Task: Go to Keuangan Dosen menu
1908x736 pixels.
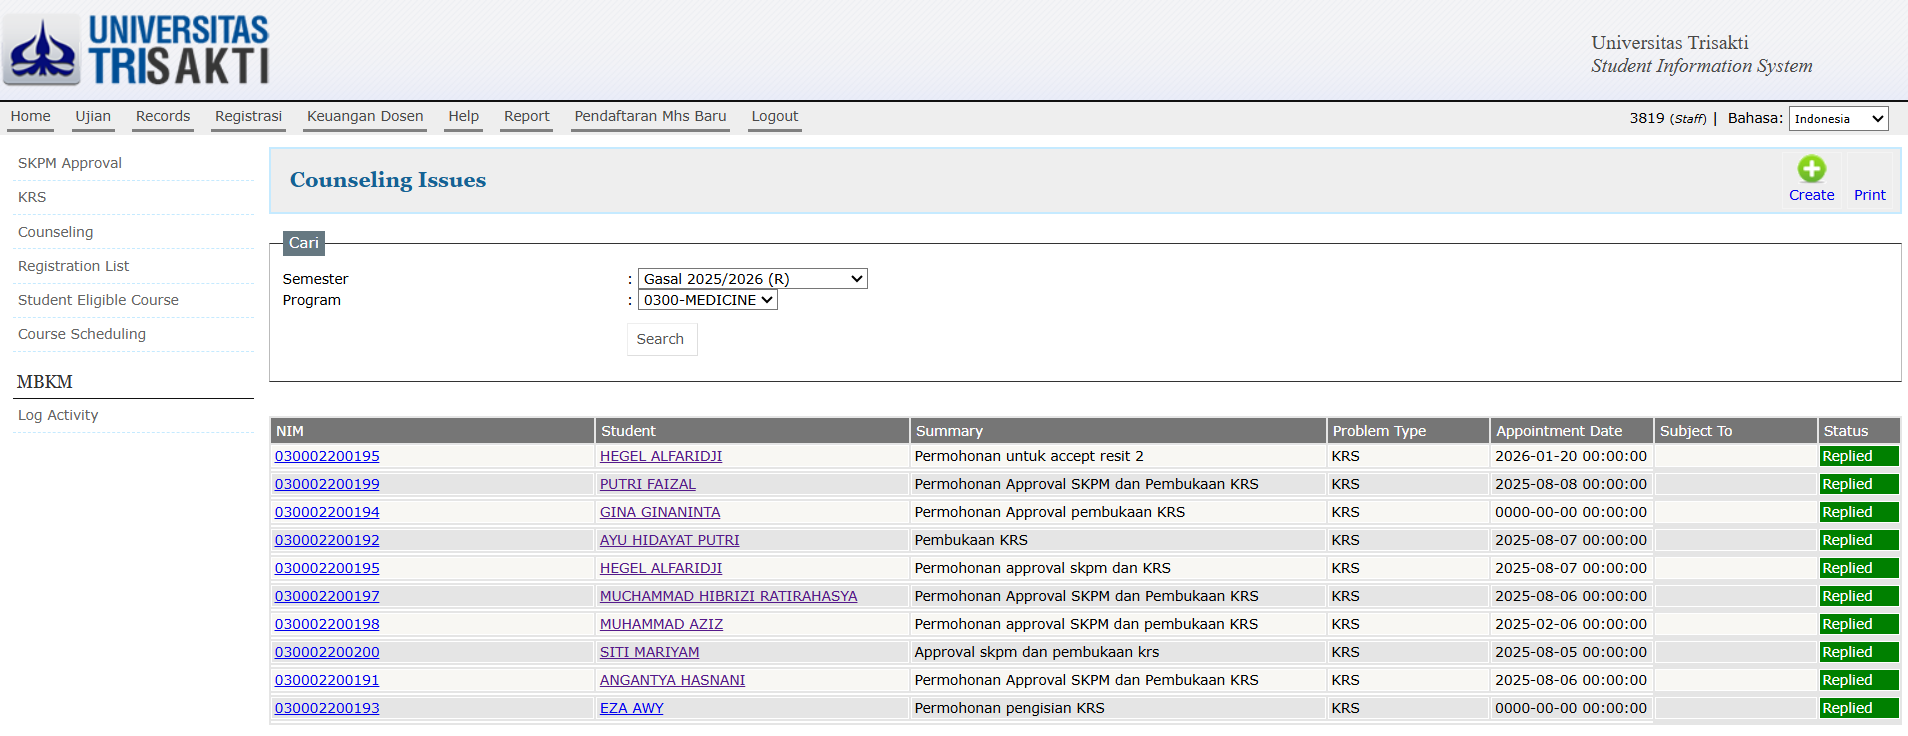Action: [x=365, y=116]
